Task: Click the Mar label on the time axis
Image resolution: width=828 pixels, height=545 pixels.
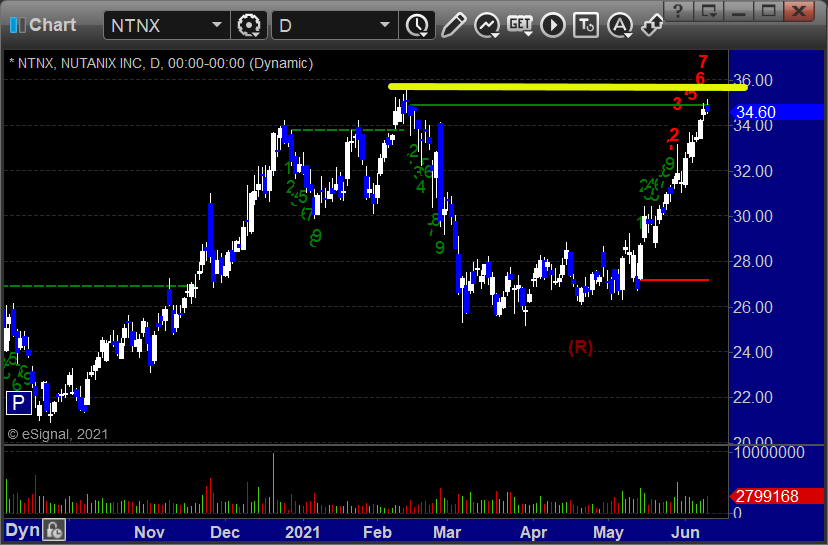Action: [x=447, y=532]
